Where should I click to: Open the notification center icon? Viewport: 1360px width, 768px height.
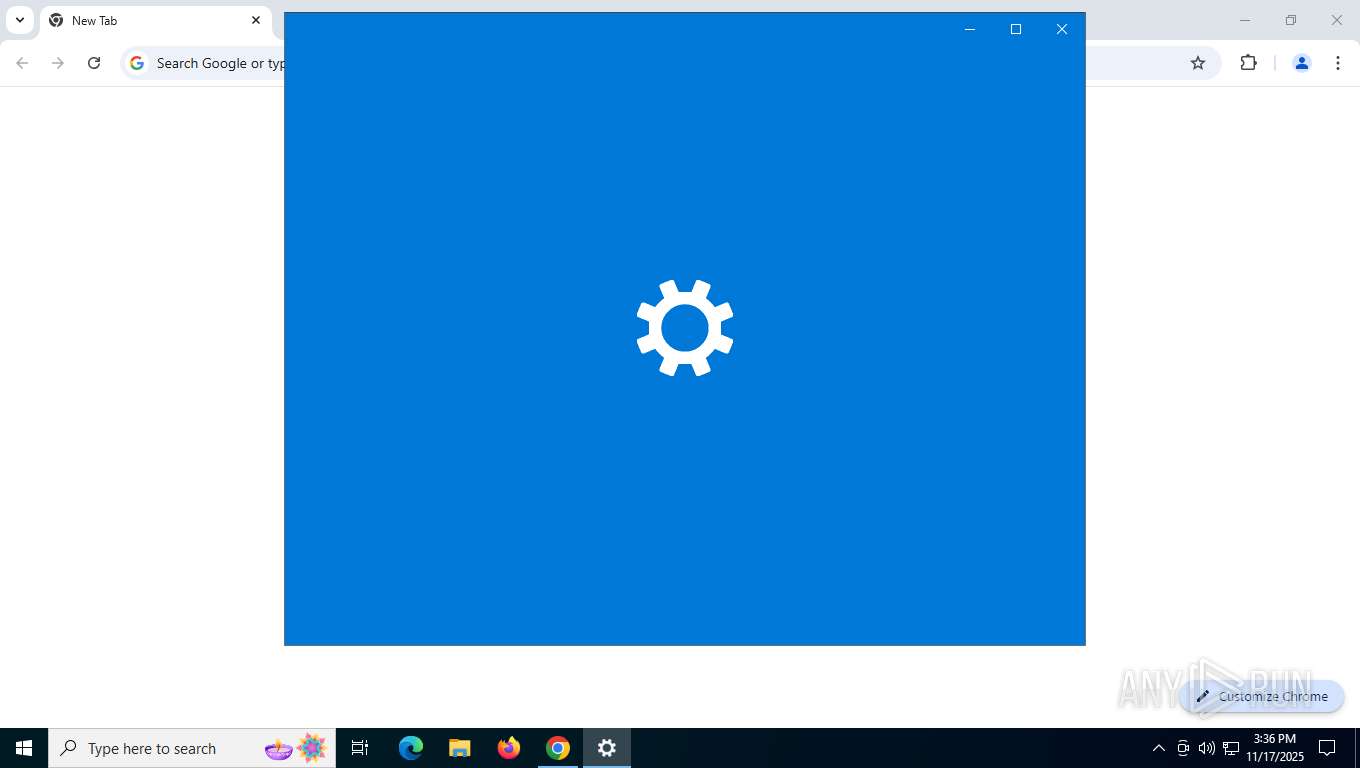point(1327,748)
